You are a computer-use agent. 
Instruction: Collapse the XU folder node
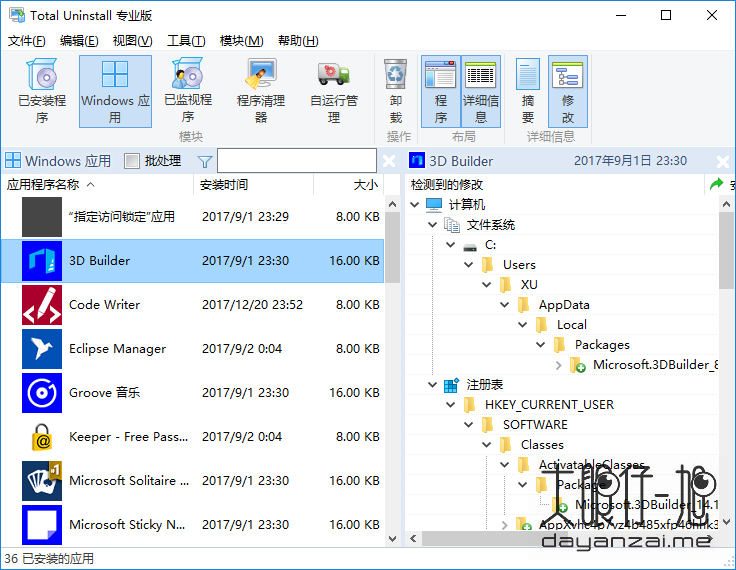[487, 285]
